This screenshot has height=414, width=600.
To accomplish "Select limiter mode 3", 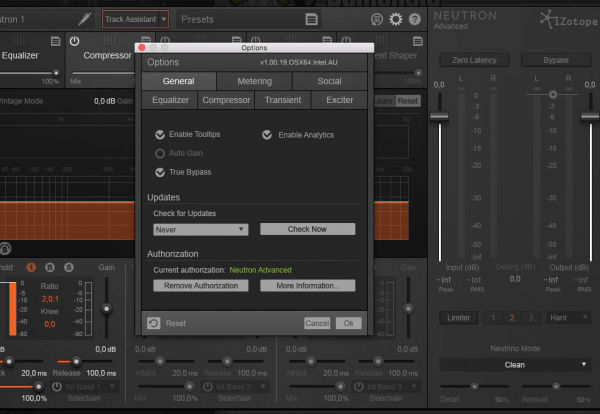I will pos(530,318).
